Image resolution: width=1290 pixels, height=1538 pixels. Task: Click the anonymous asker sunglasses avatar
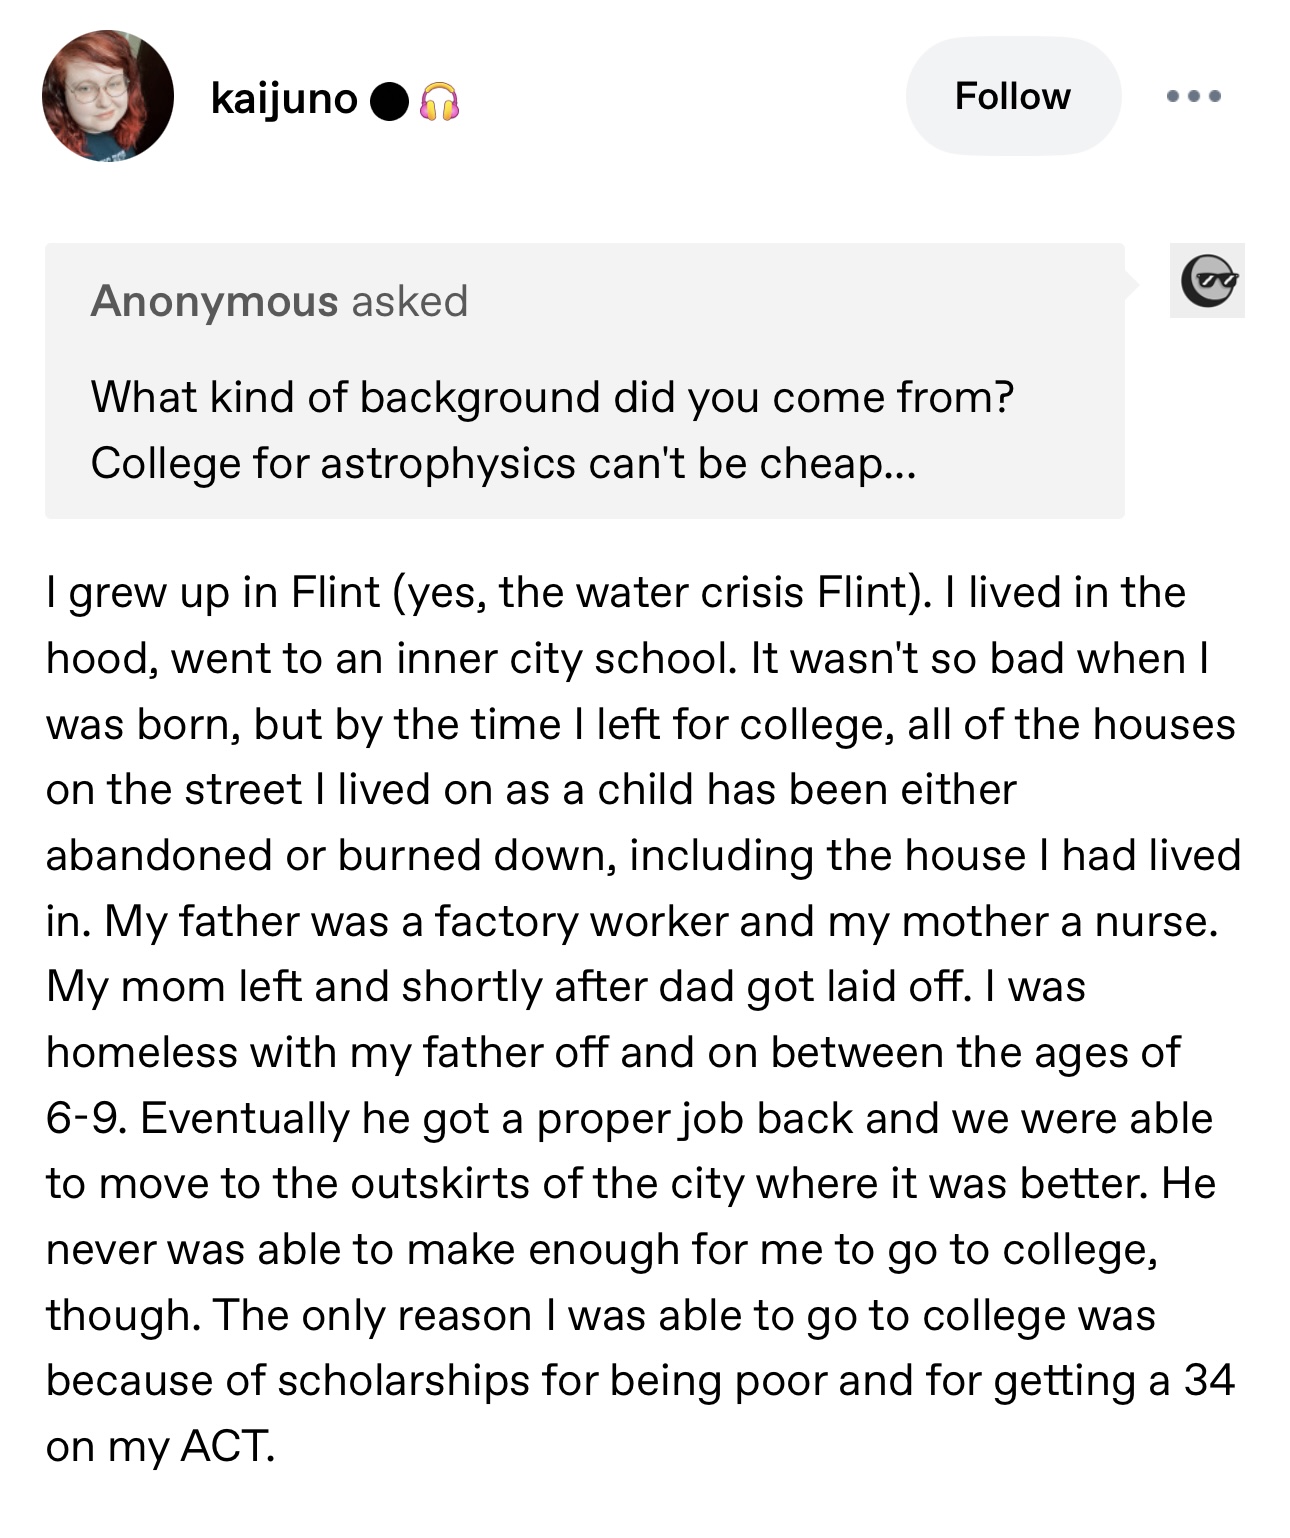[x=1207, y=281]
